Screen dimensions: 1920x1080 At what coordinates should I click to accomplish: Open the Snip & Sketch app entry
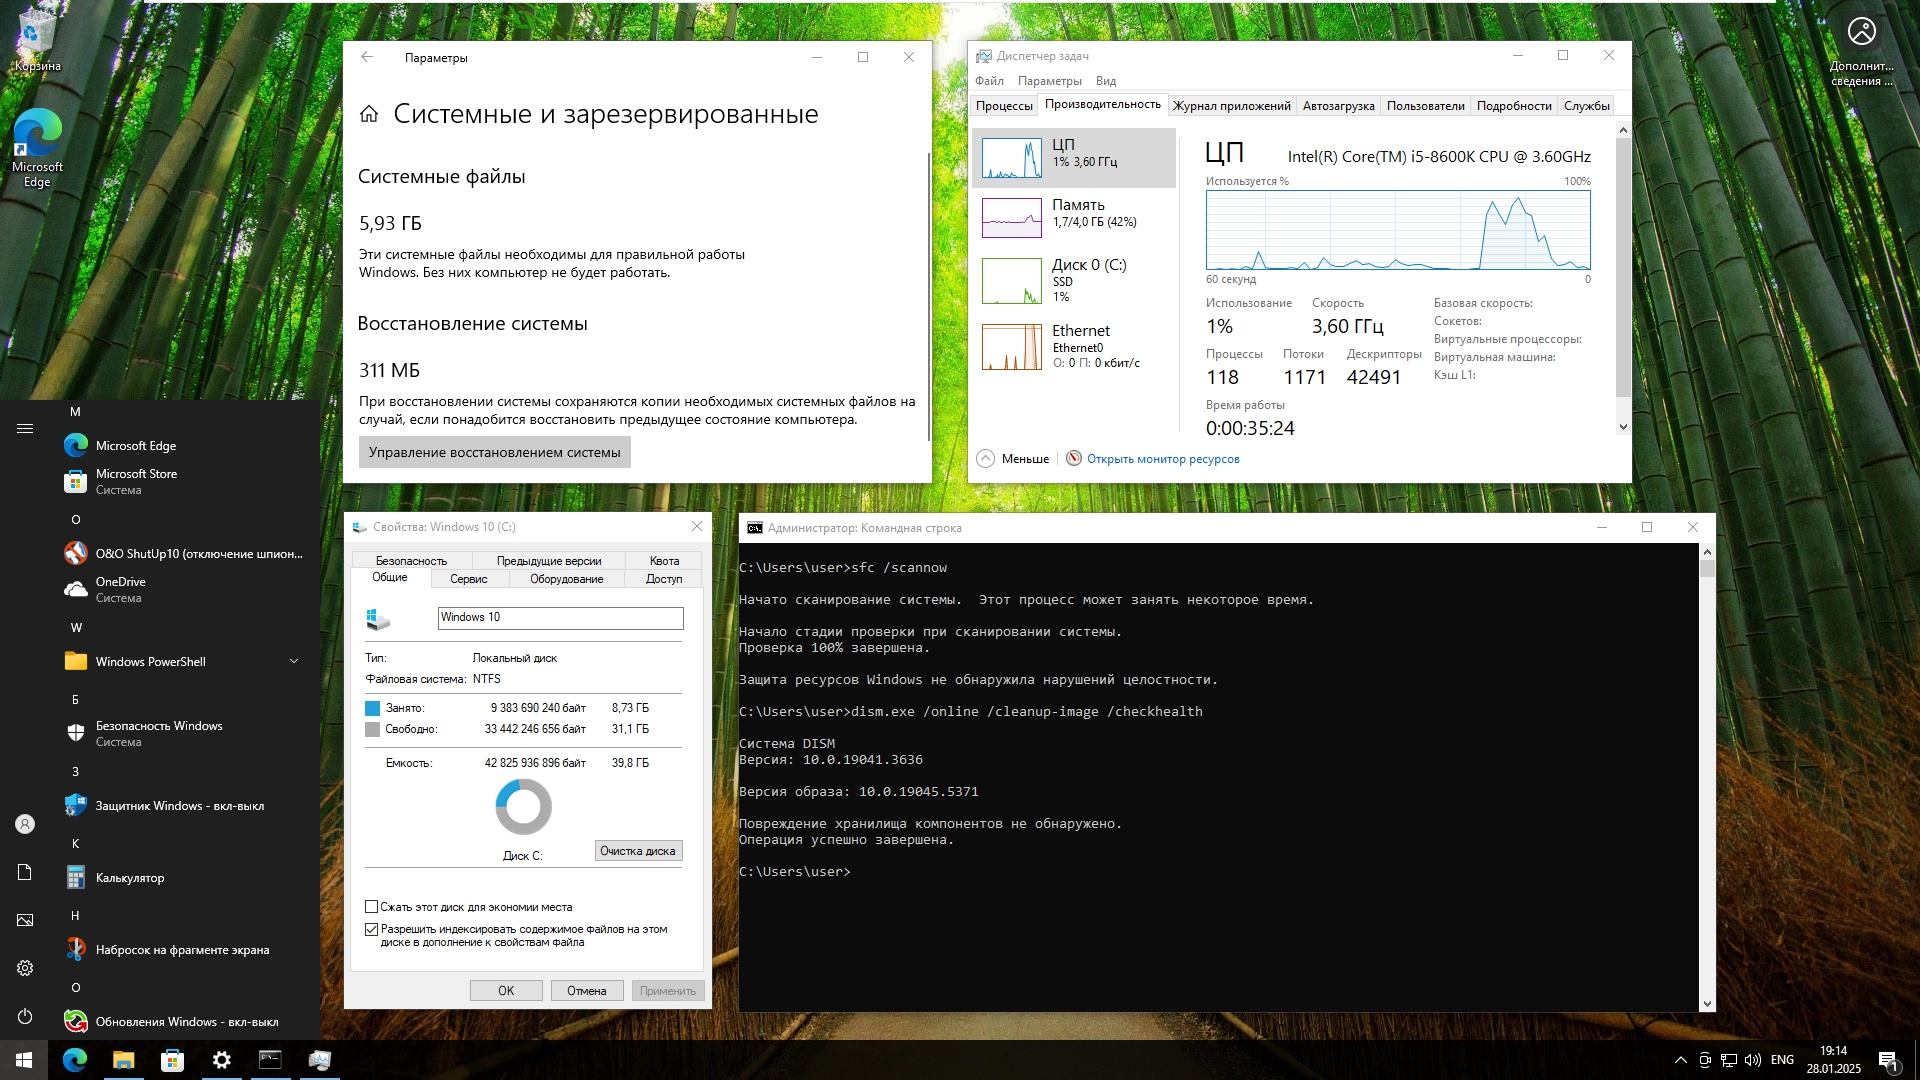tap(182, 950)
